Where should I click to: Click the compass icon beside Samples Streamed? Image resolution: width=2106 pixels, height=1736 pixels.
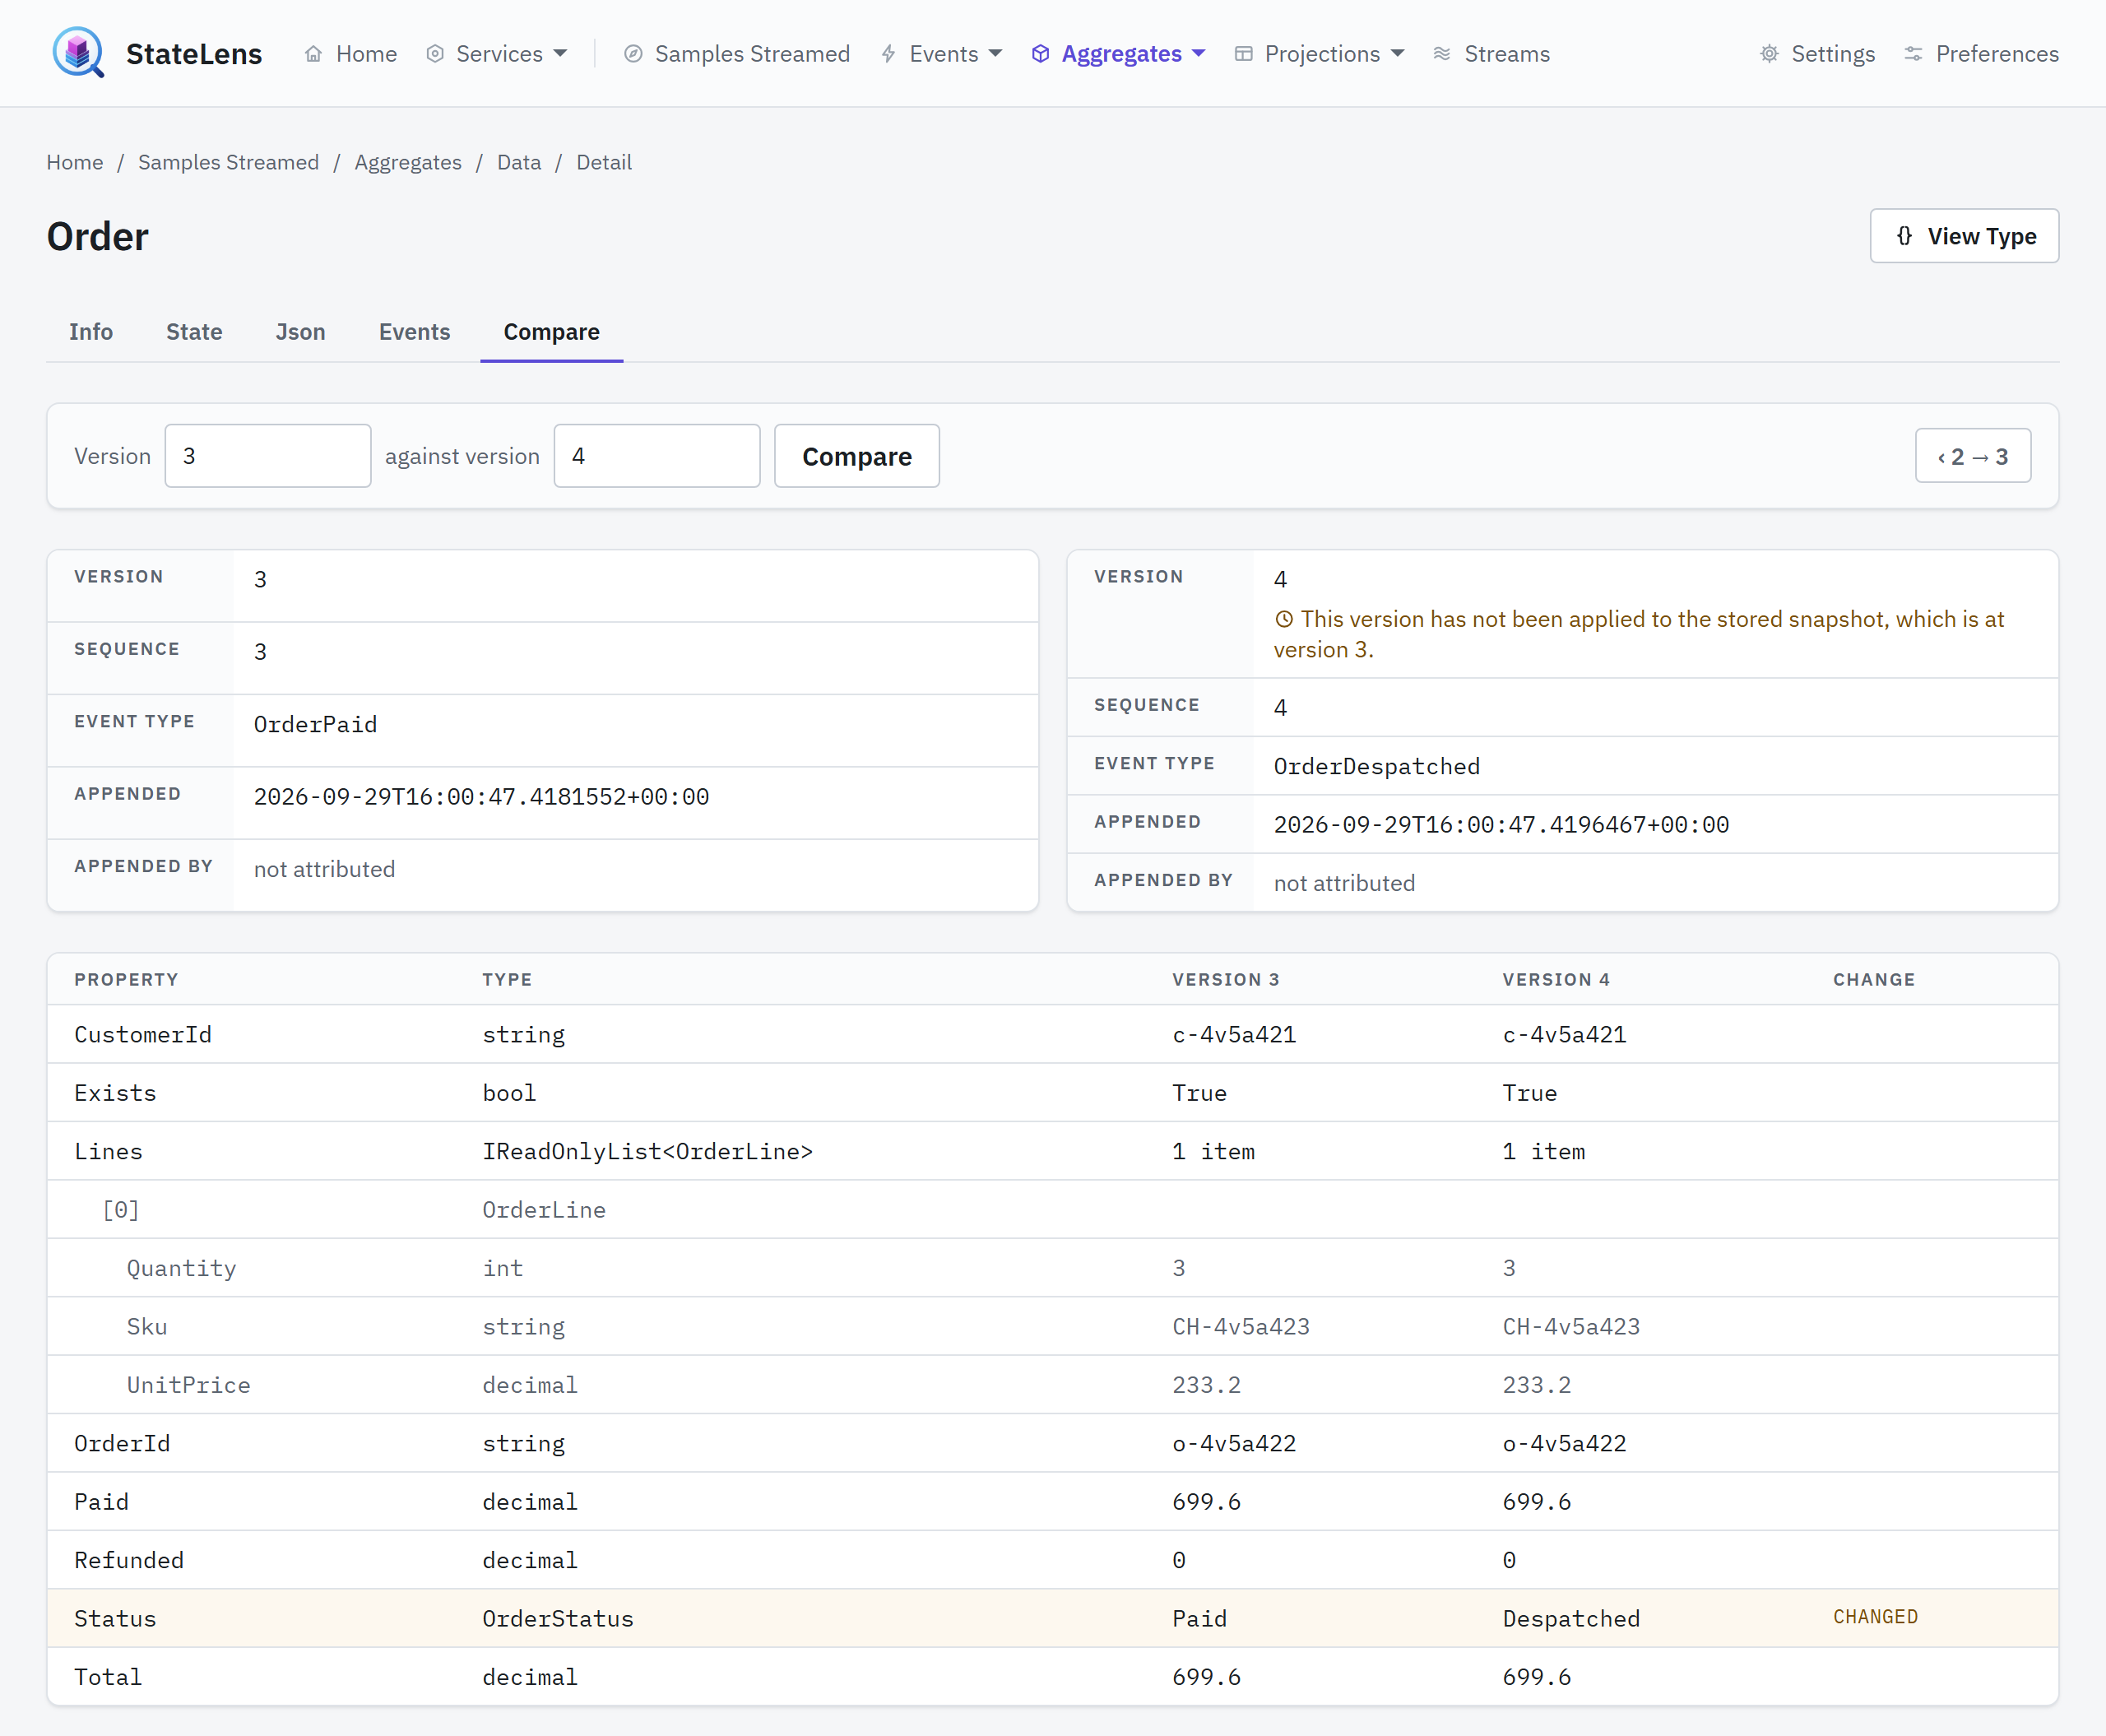pos(633,54)
